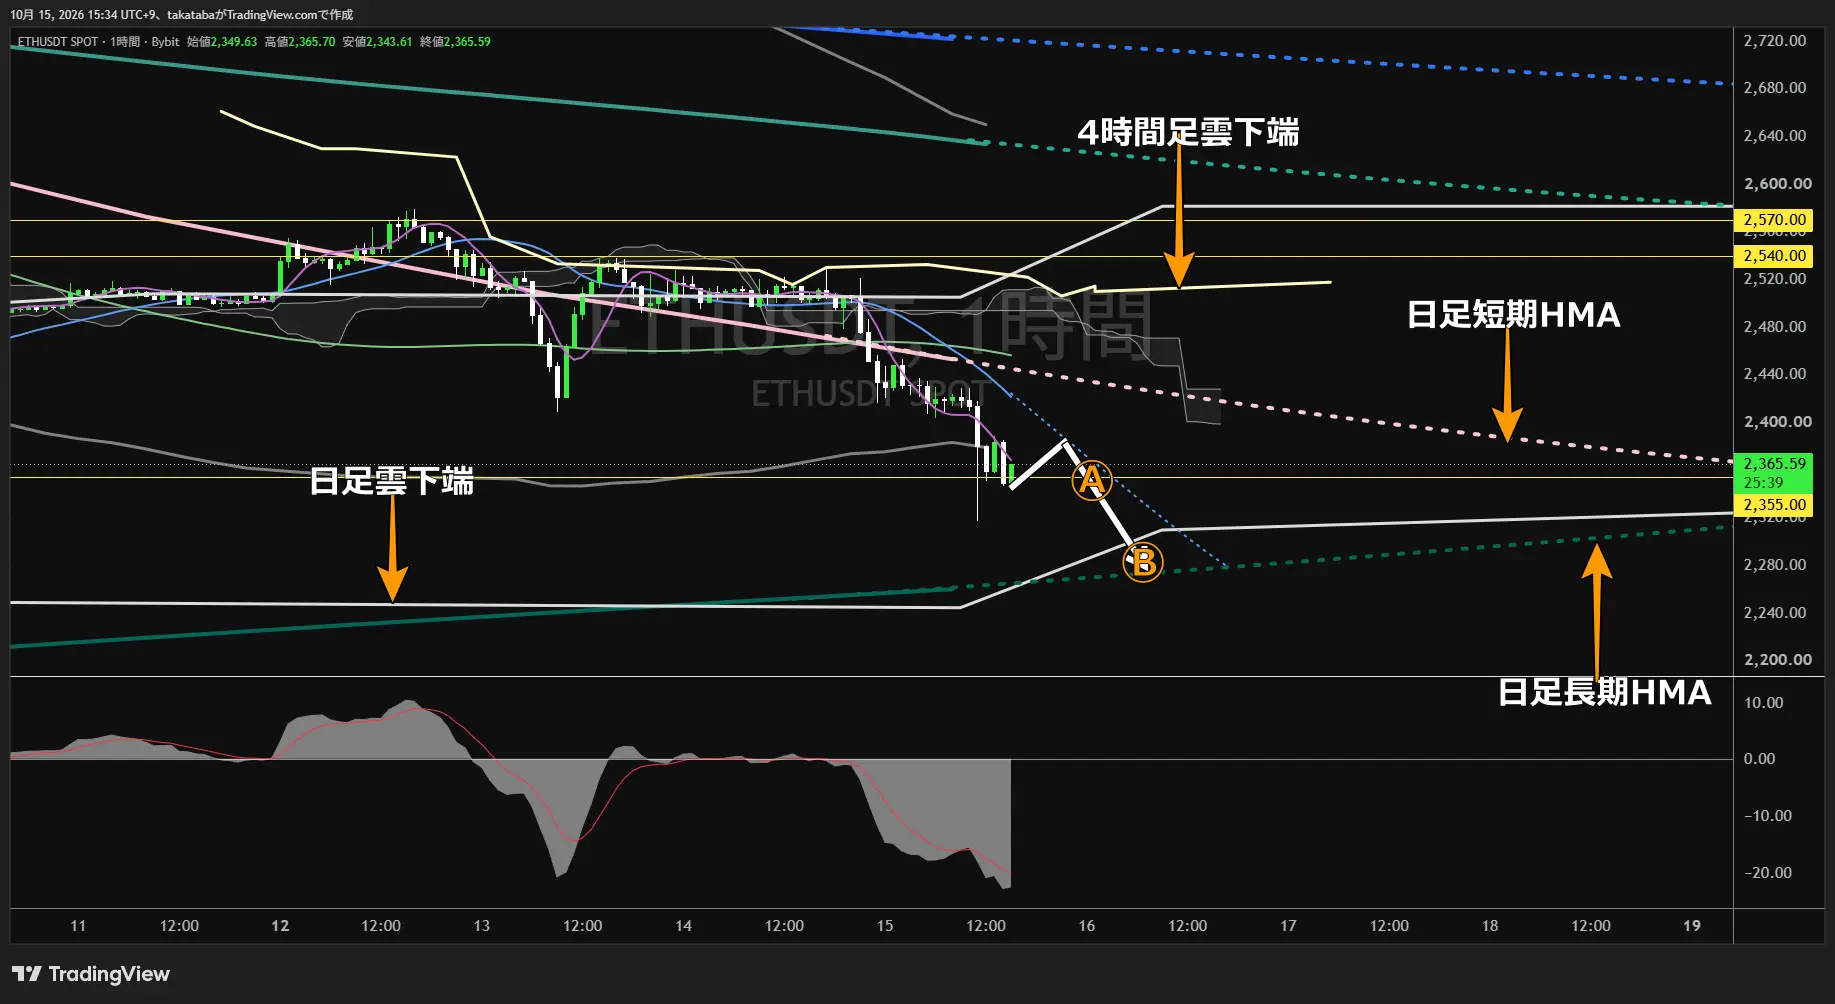Click the high value 高値2,365.70
This screenshot has width=1835, height=1004.
300,42
